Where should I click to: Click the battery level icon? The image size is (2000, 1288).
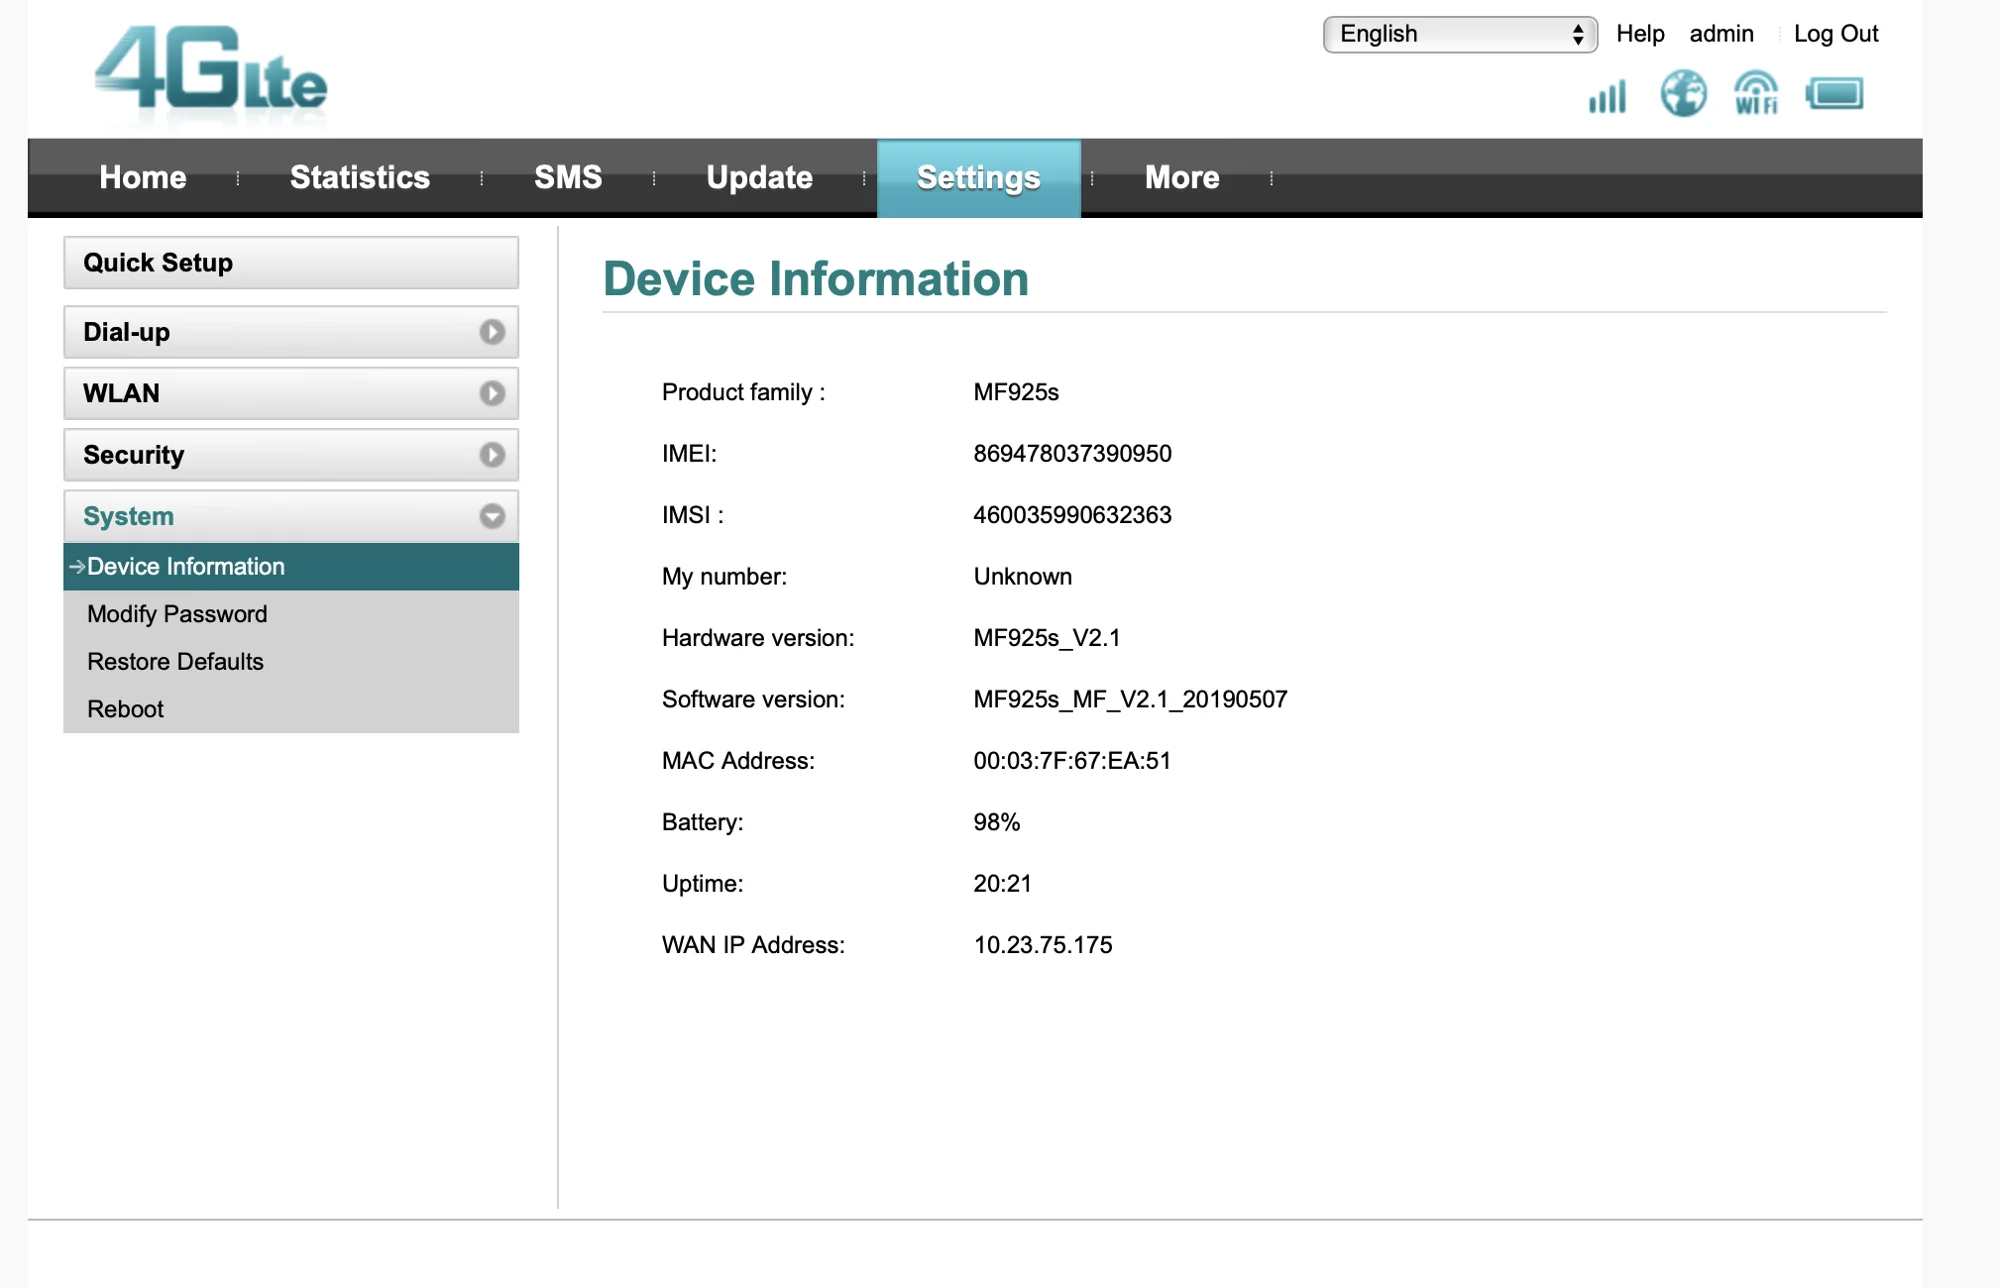pos(1834,94)
